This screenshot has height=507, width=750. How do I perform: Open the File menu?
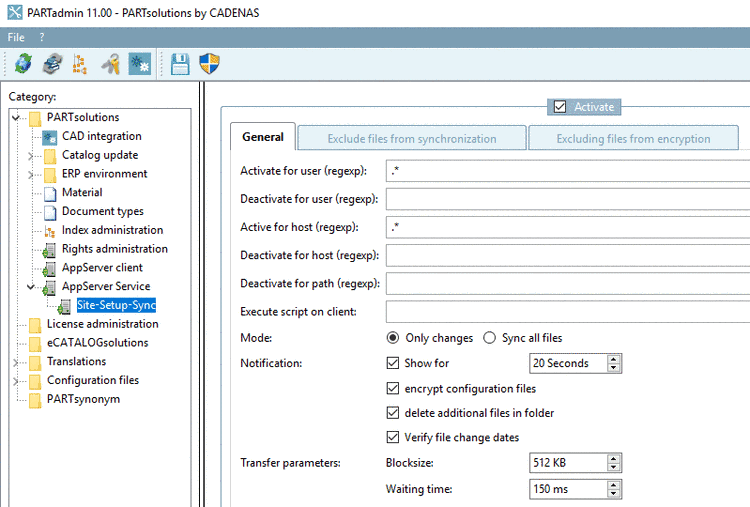(16, 37)
